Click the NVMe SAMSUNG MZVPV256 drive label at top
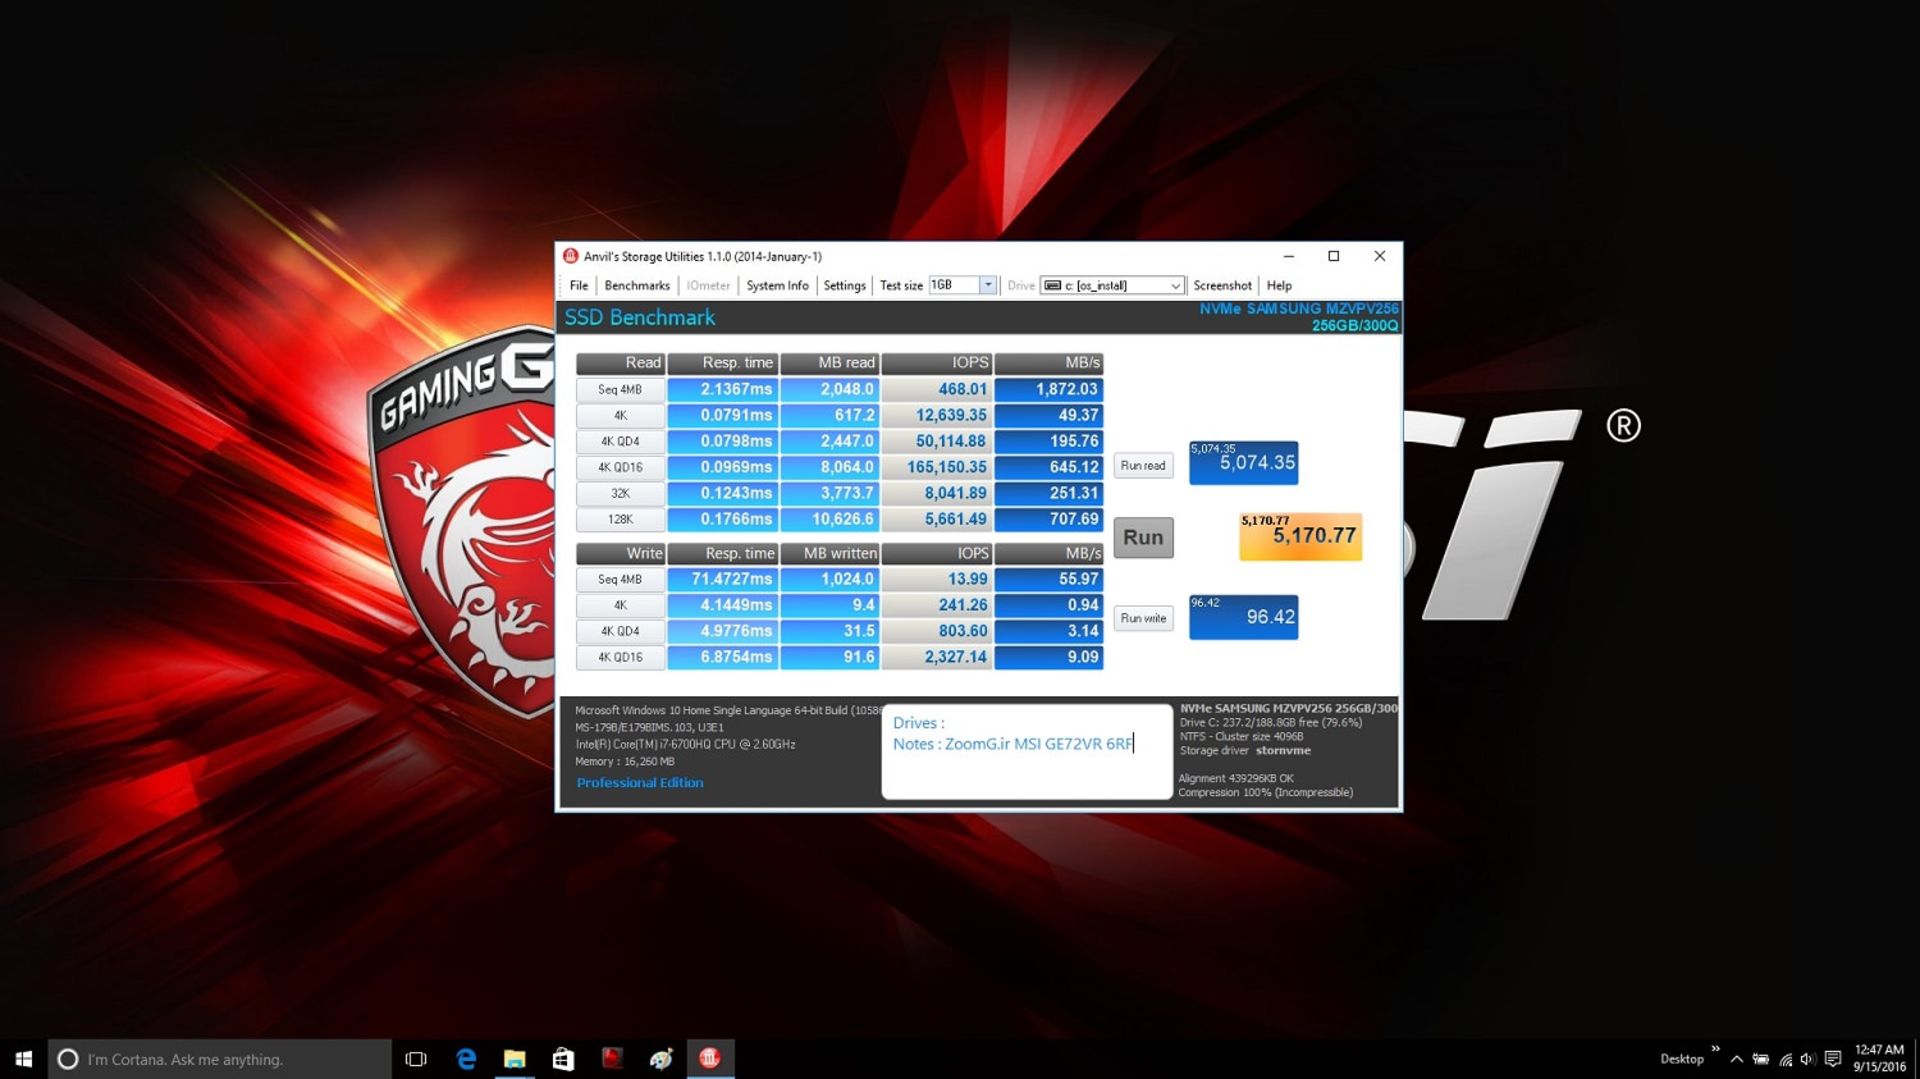The height and width of the screenshot is (1079, 1920). click(x=1299, y=317)
